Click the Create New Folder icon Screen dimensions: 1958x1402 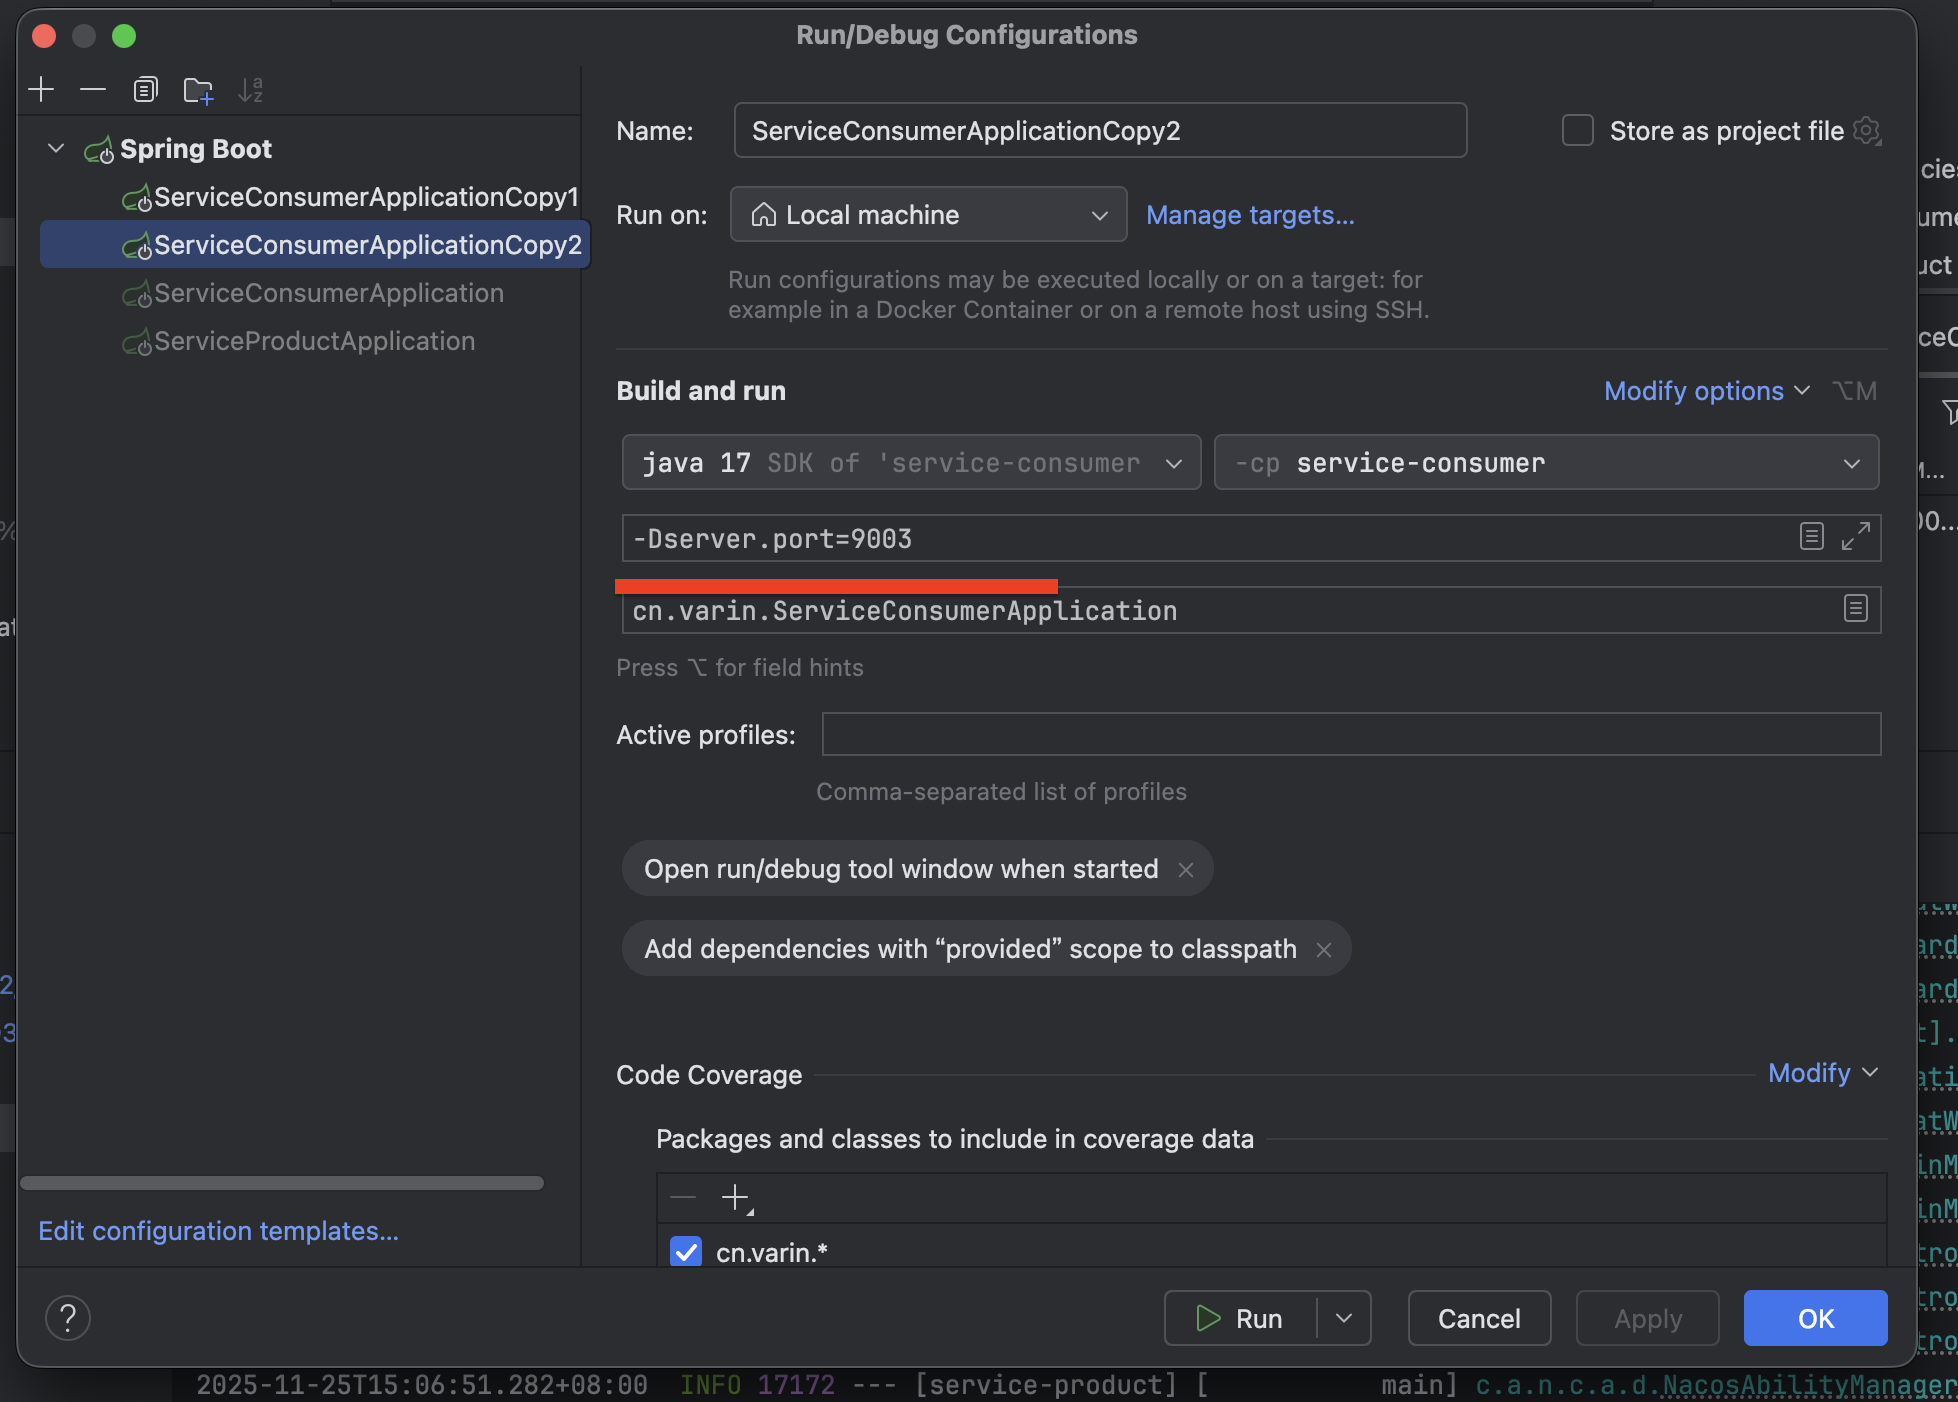coord(198,90)
